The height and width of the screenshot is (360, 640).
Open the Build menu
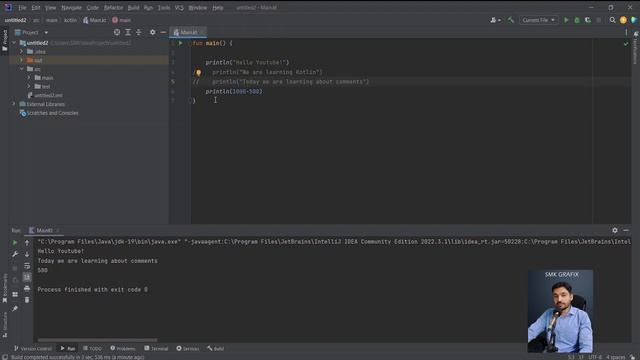pos(133,7)
